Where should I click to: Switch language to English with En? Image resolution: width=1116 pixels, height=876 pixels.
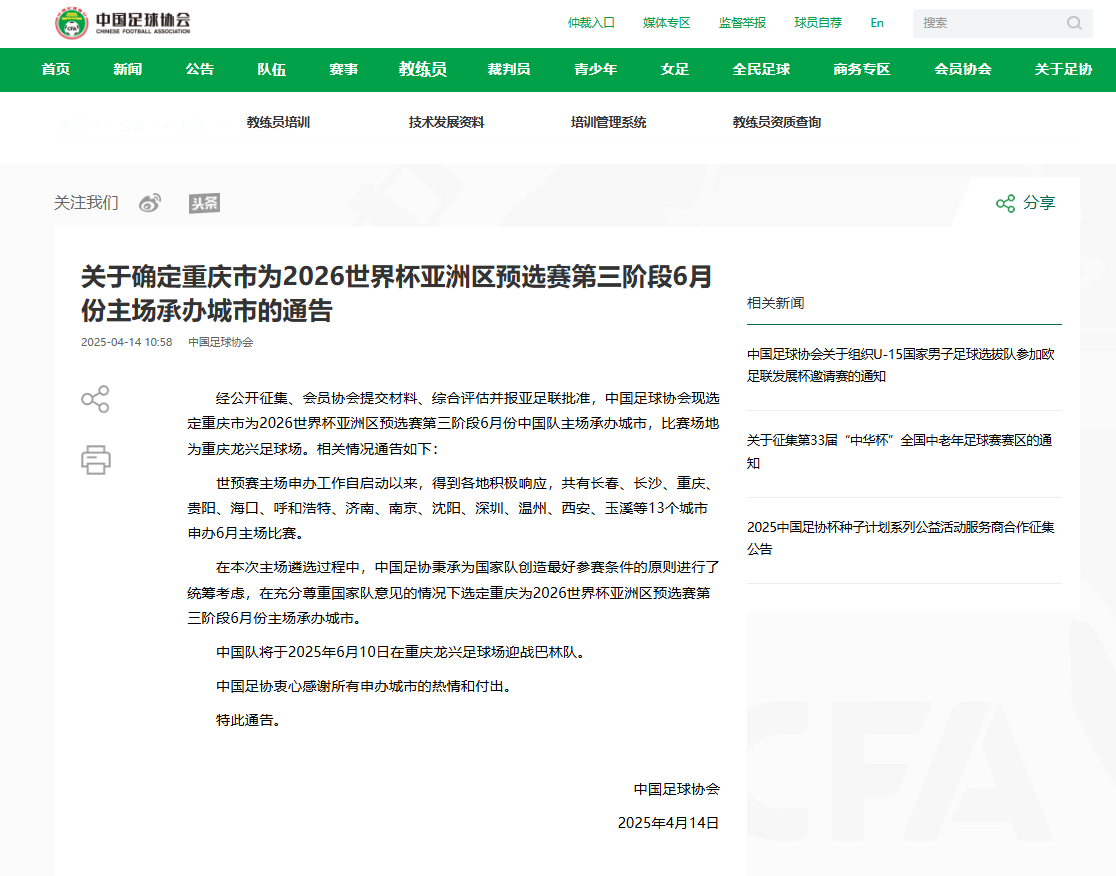point(877,22)
